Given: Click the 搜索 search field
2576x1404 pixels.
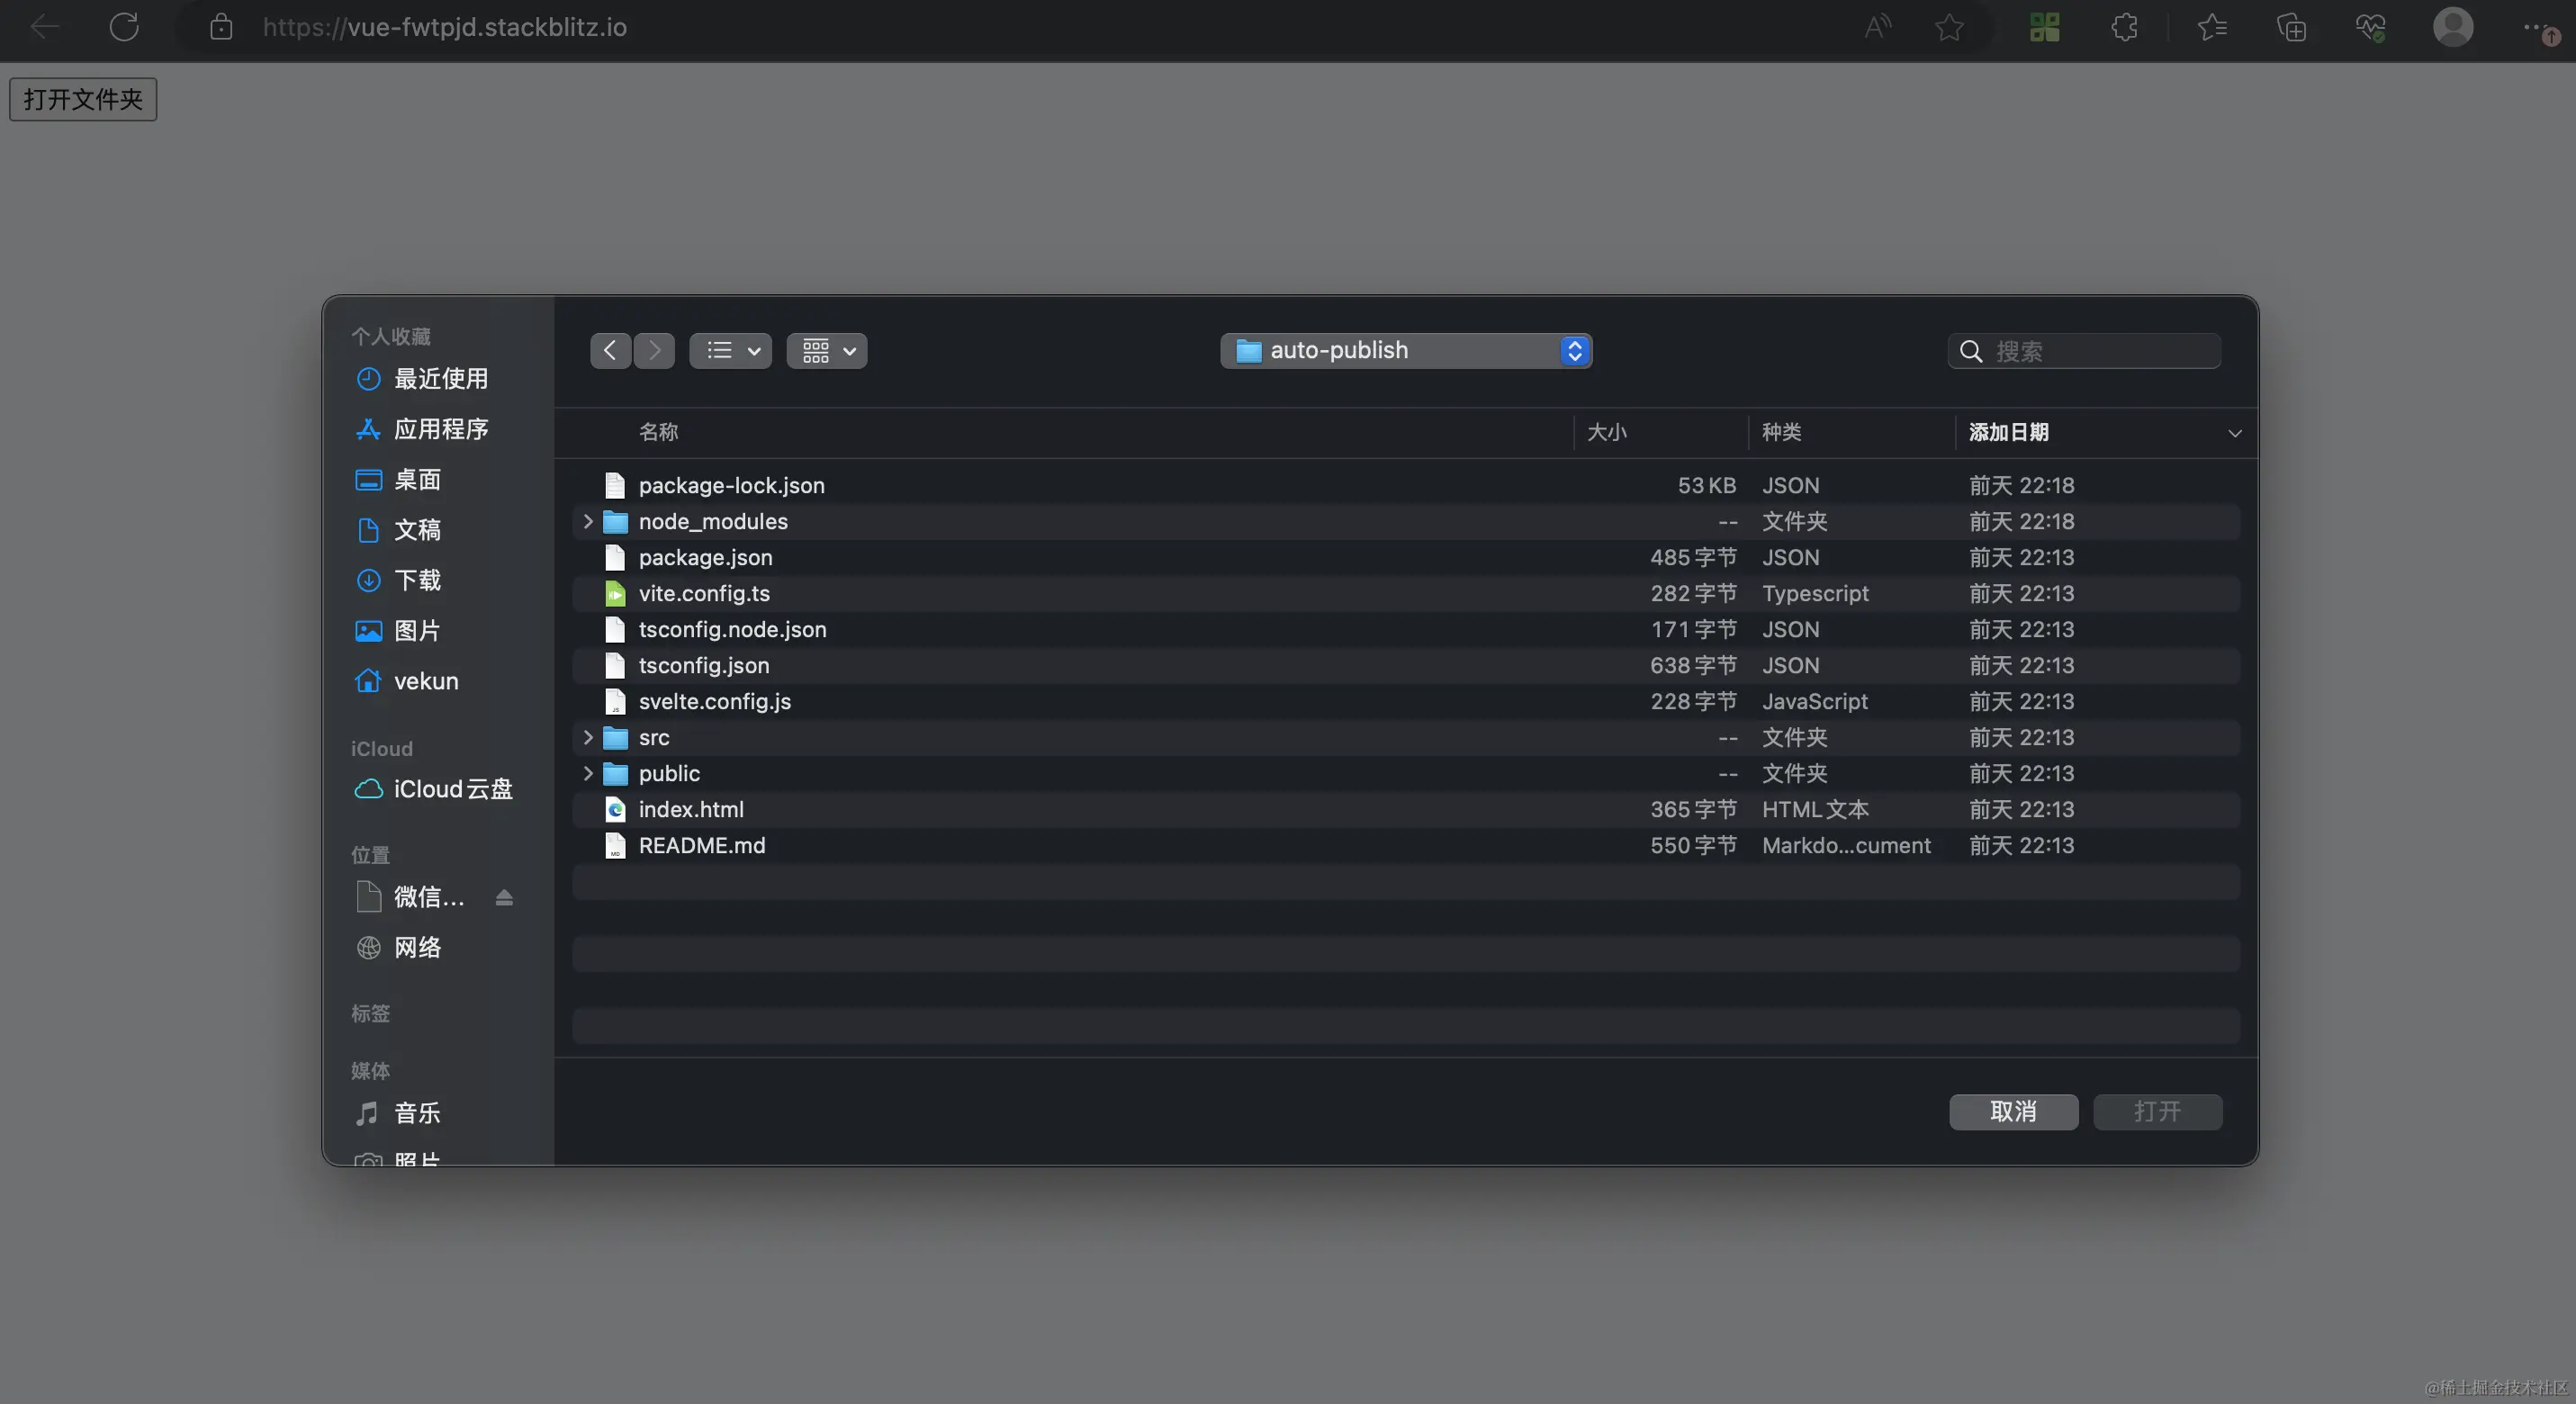Looking at the screenshot, I should coord(2100,352).
